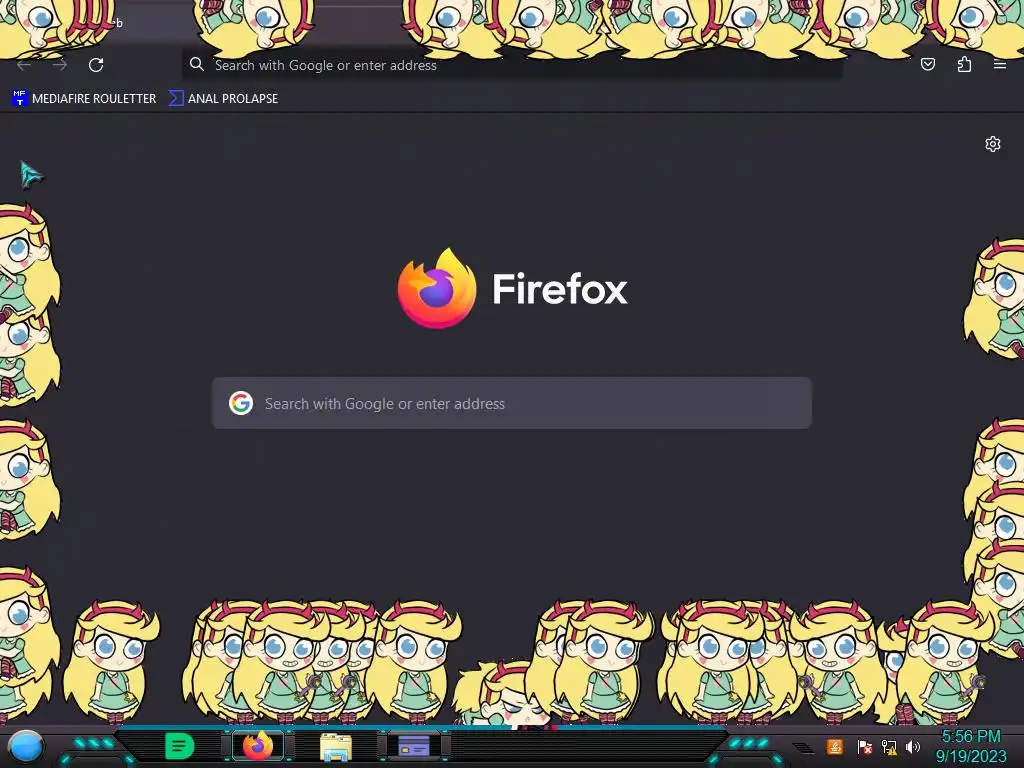Viewport: 1024px width, 768px height.
Task: Reload the current page
Action: tap(96, 65)
